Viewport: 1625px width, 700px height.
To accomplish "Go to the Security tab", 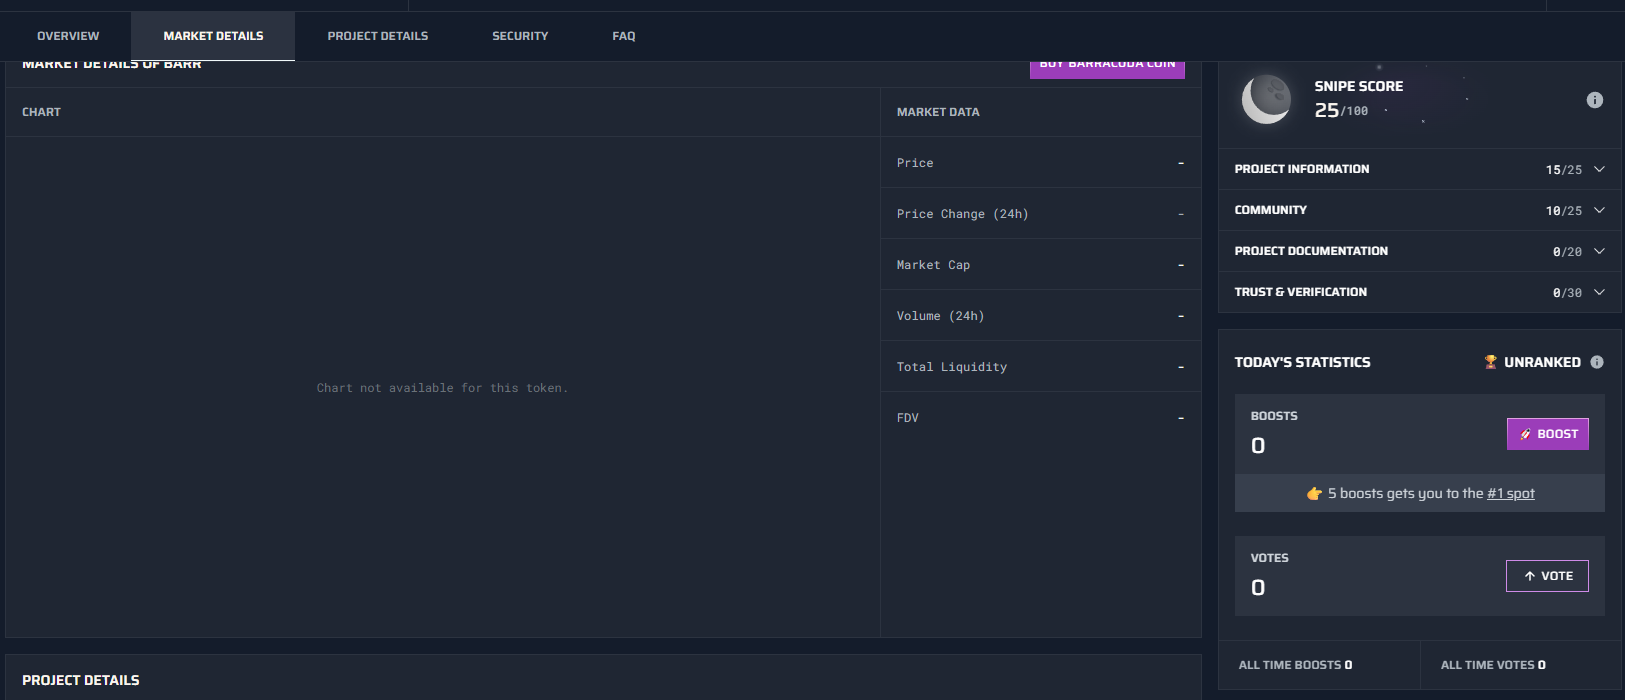I will 520,36.
